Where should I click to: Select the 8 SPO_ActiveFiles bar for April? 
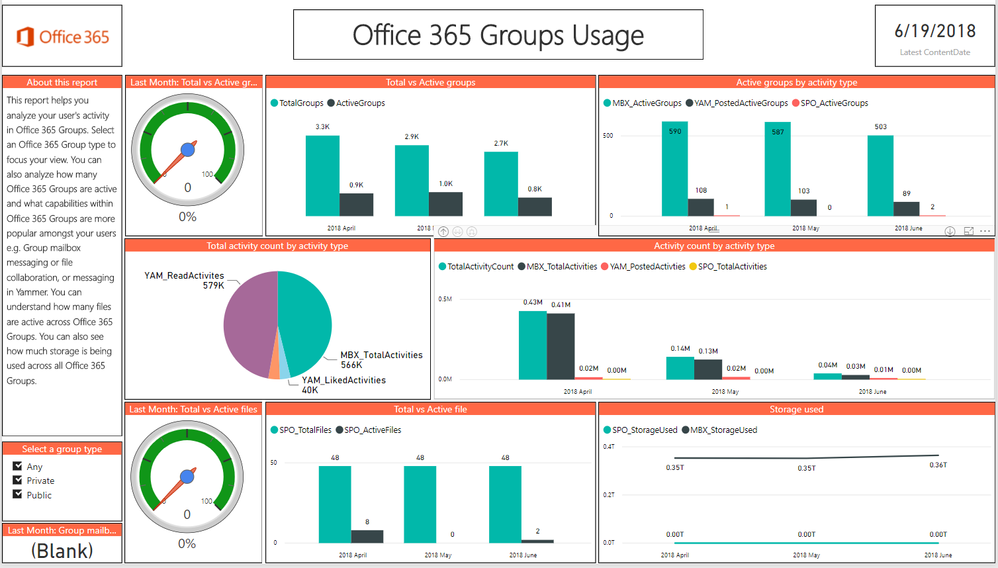coord(367,537)
